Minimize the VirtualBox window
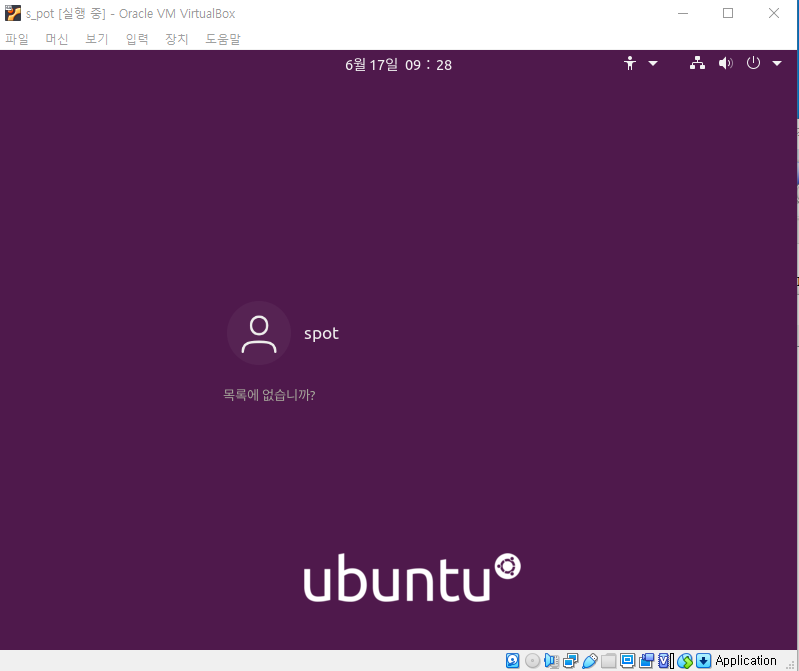799x671 pixels. click(x=683, y=13)
